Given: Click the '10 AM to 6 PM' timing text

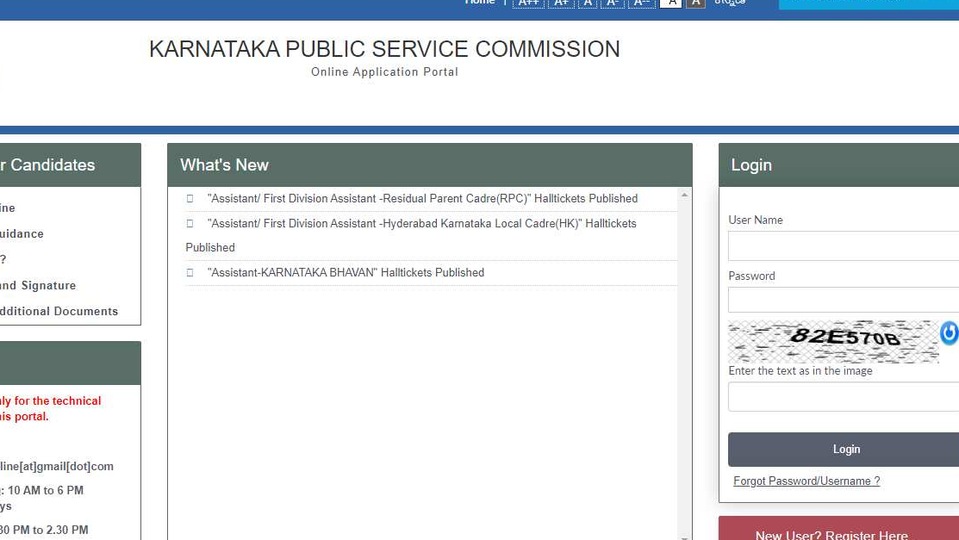Looking at the screenshot, I should (46, 490).
